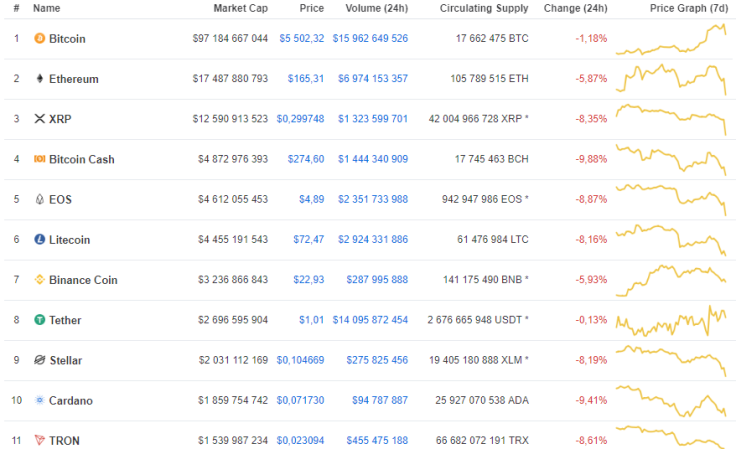The image size is (736, 449).
Task: Select Bitcoin market cap $97 184 667 044
Action: 230,38
